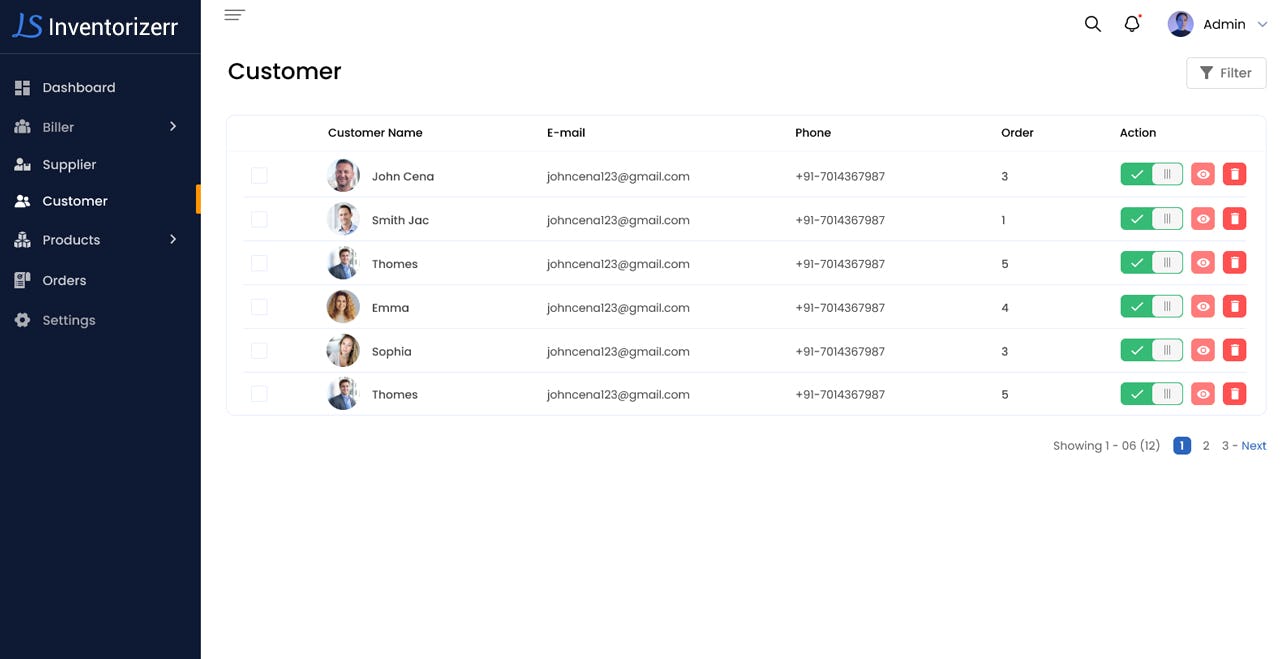1285x659 pixels.
Task: Open notifications via the bell icon
Action: click(1131, 23)
